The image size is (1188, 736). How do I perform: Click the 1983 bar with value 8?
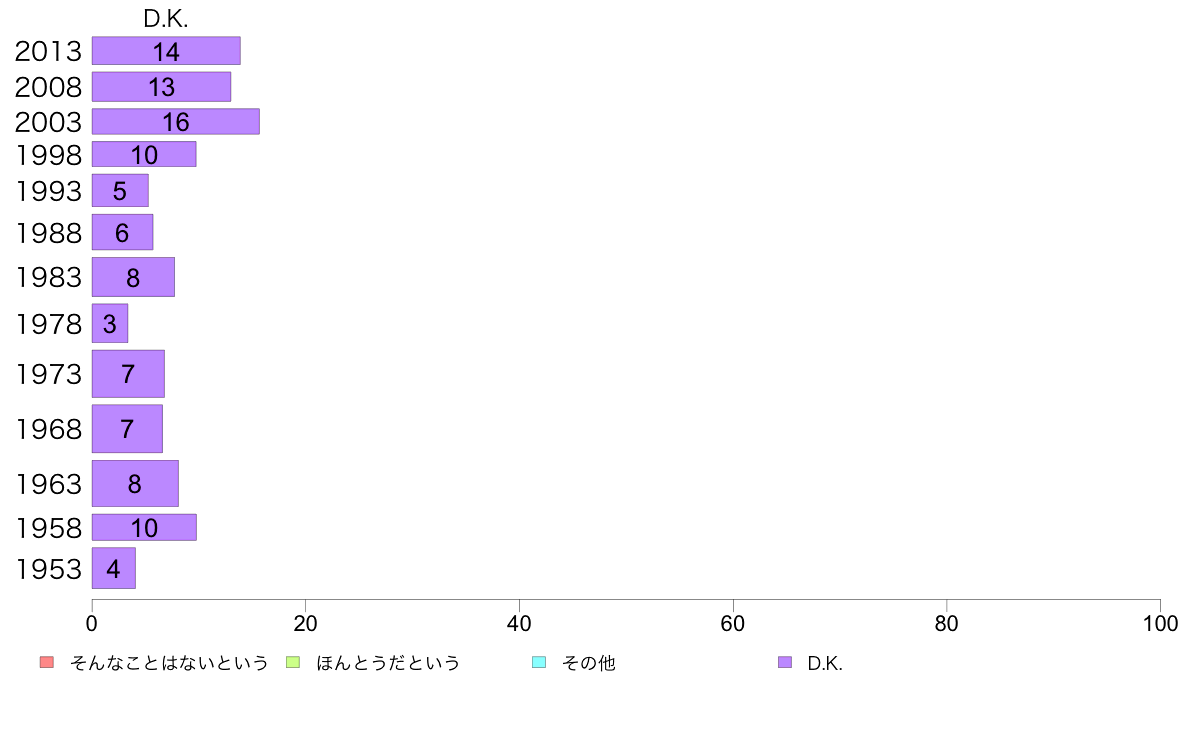point(133,277)
